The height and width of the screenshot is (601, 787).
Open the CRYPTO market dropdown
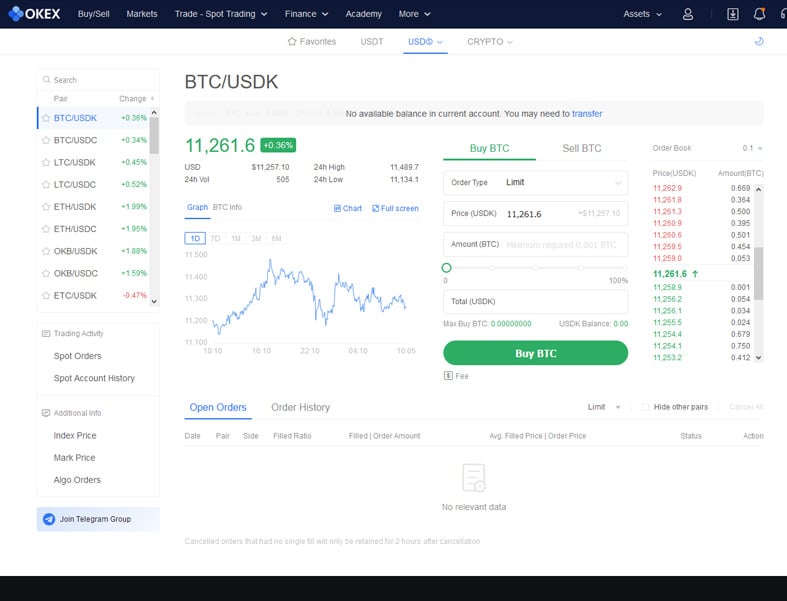pos(490,42)
